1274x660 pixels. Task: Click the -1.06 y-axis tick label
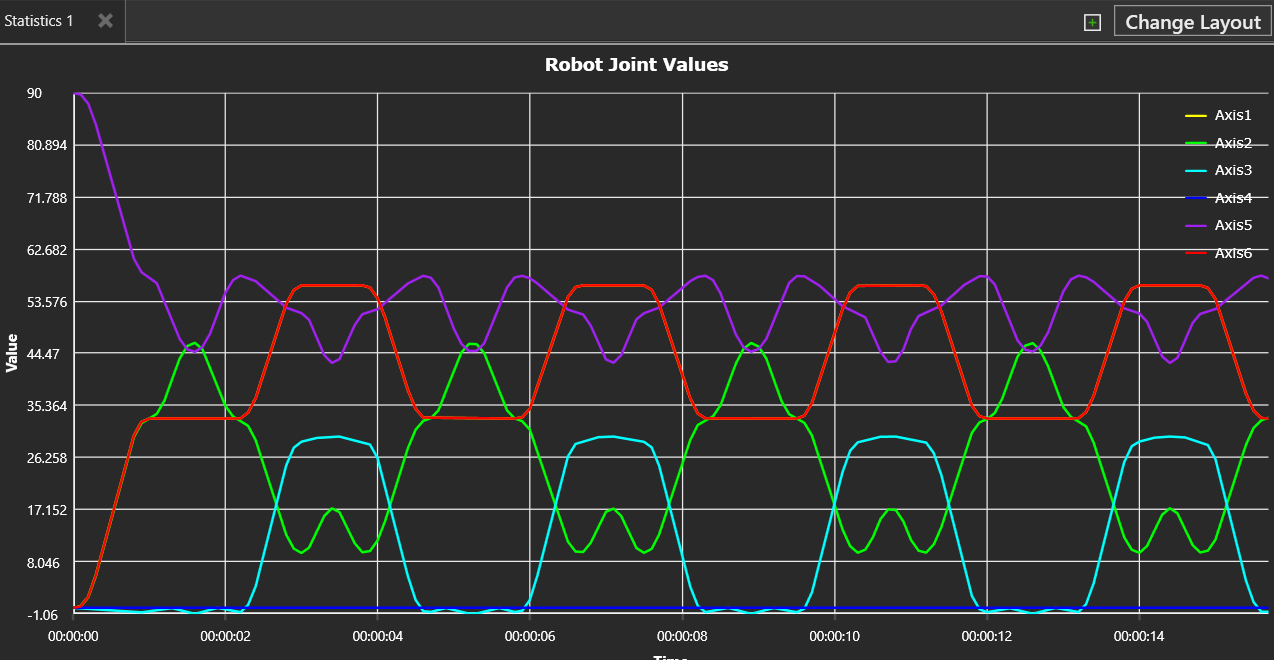click(43, 614)
